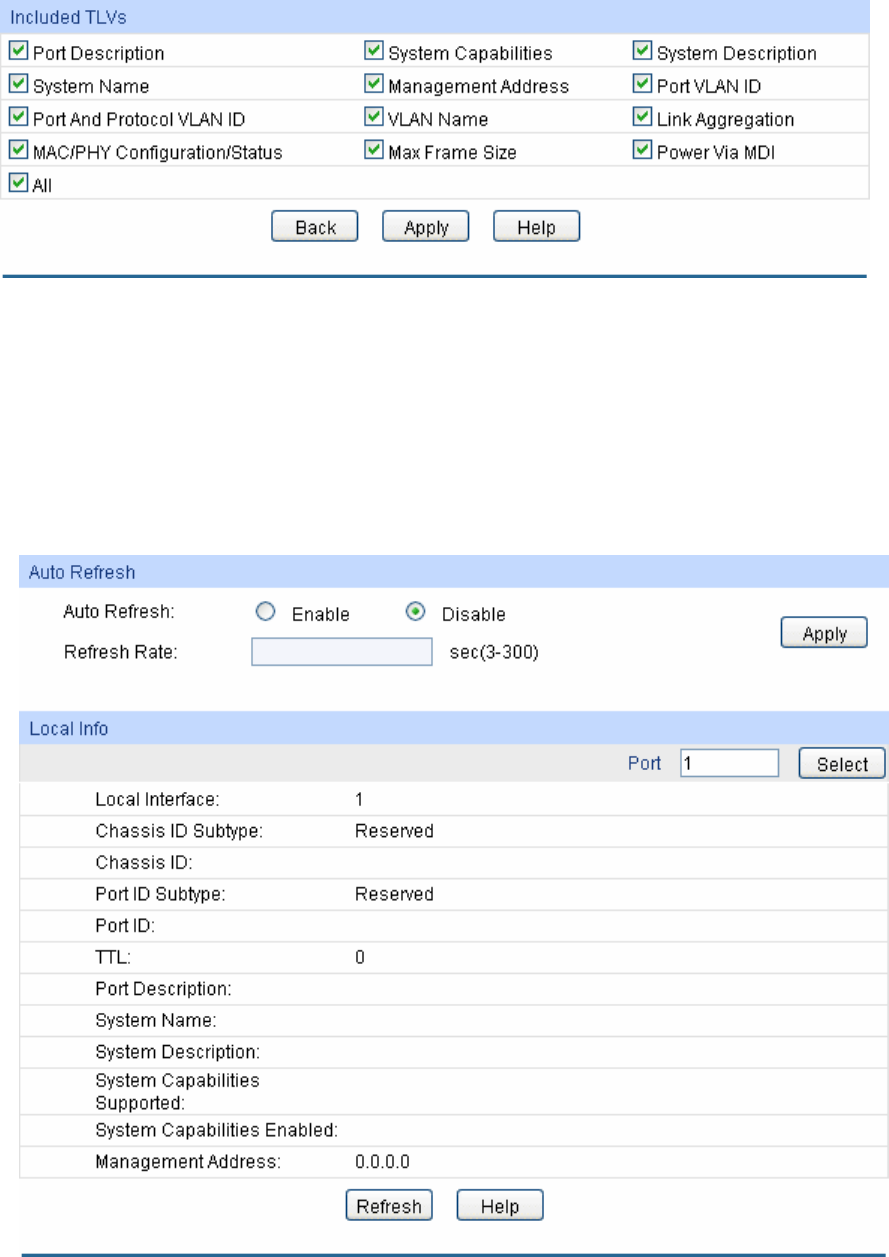This screenshot has width=889, height=1257.
Task: Enable Auto Refresh radio option
Action: (x=266, y=613)
